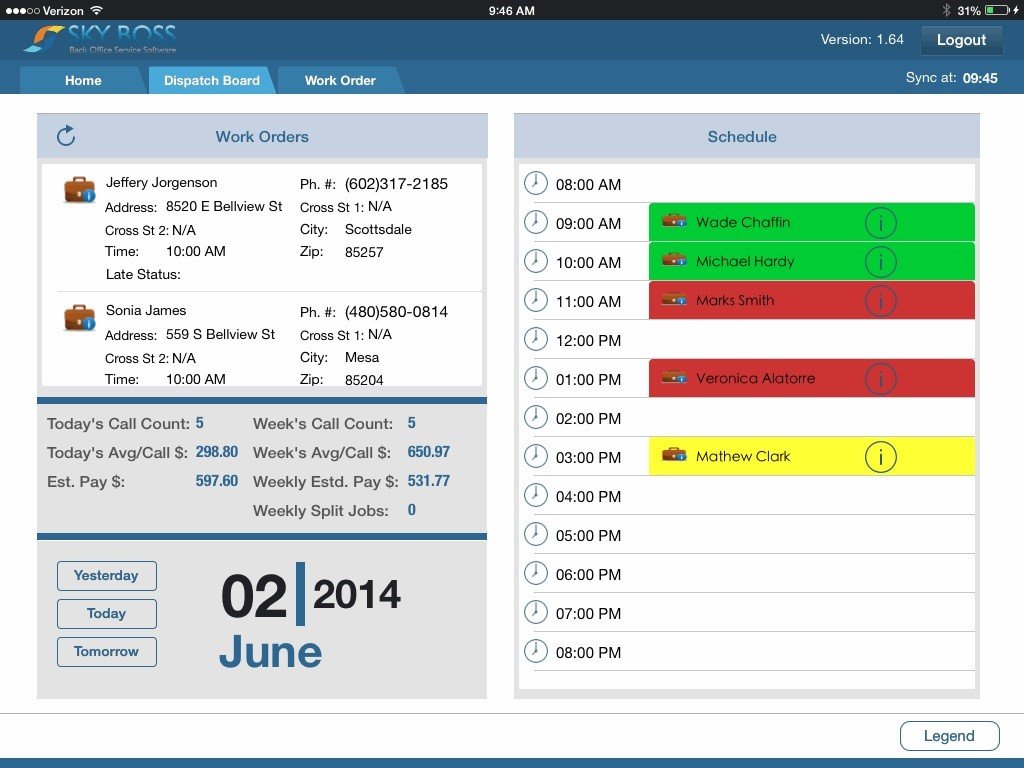Click the clock icon at 09:00 AM
The image size is (1024, 768).
536,222
